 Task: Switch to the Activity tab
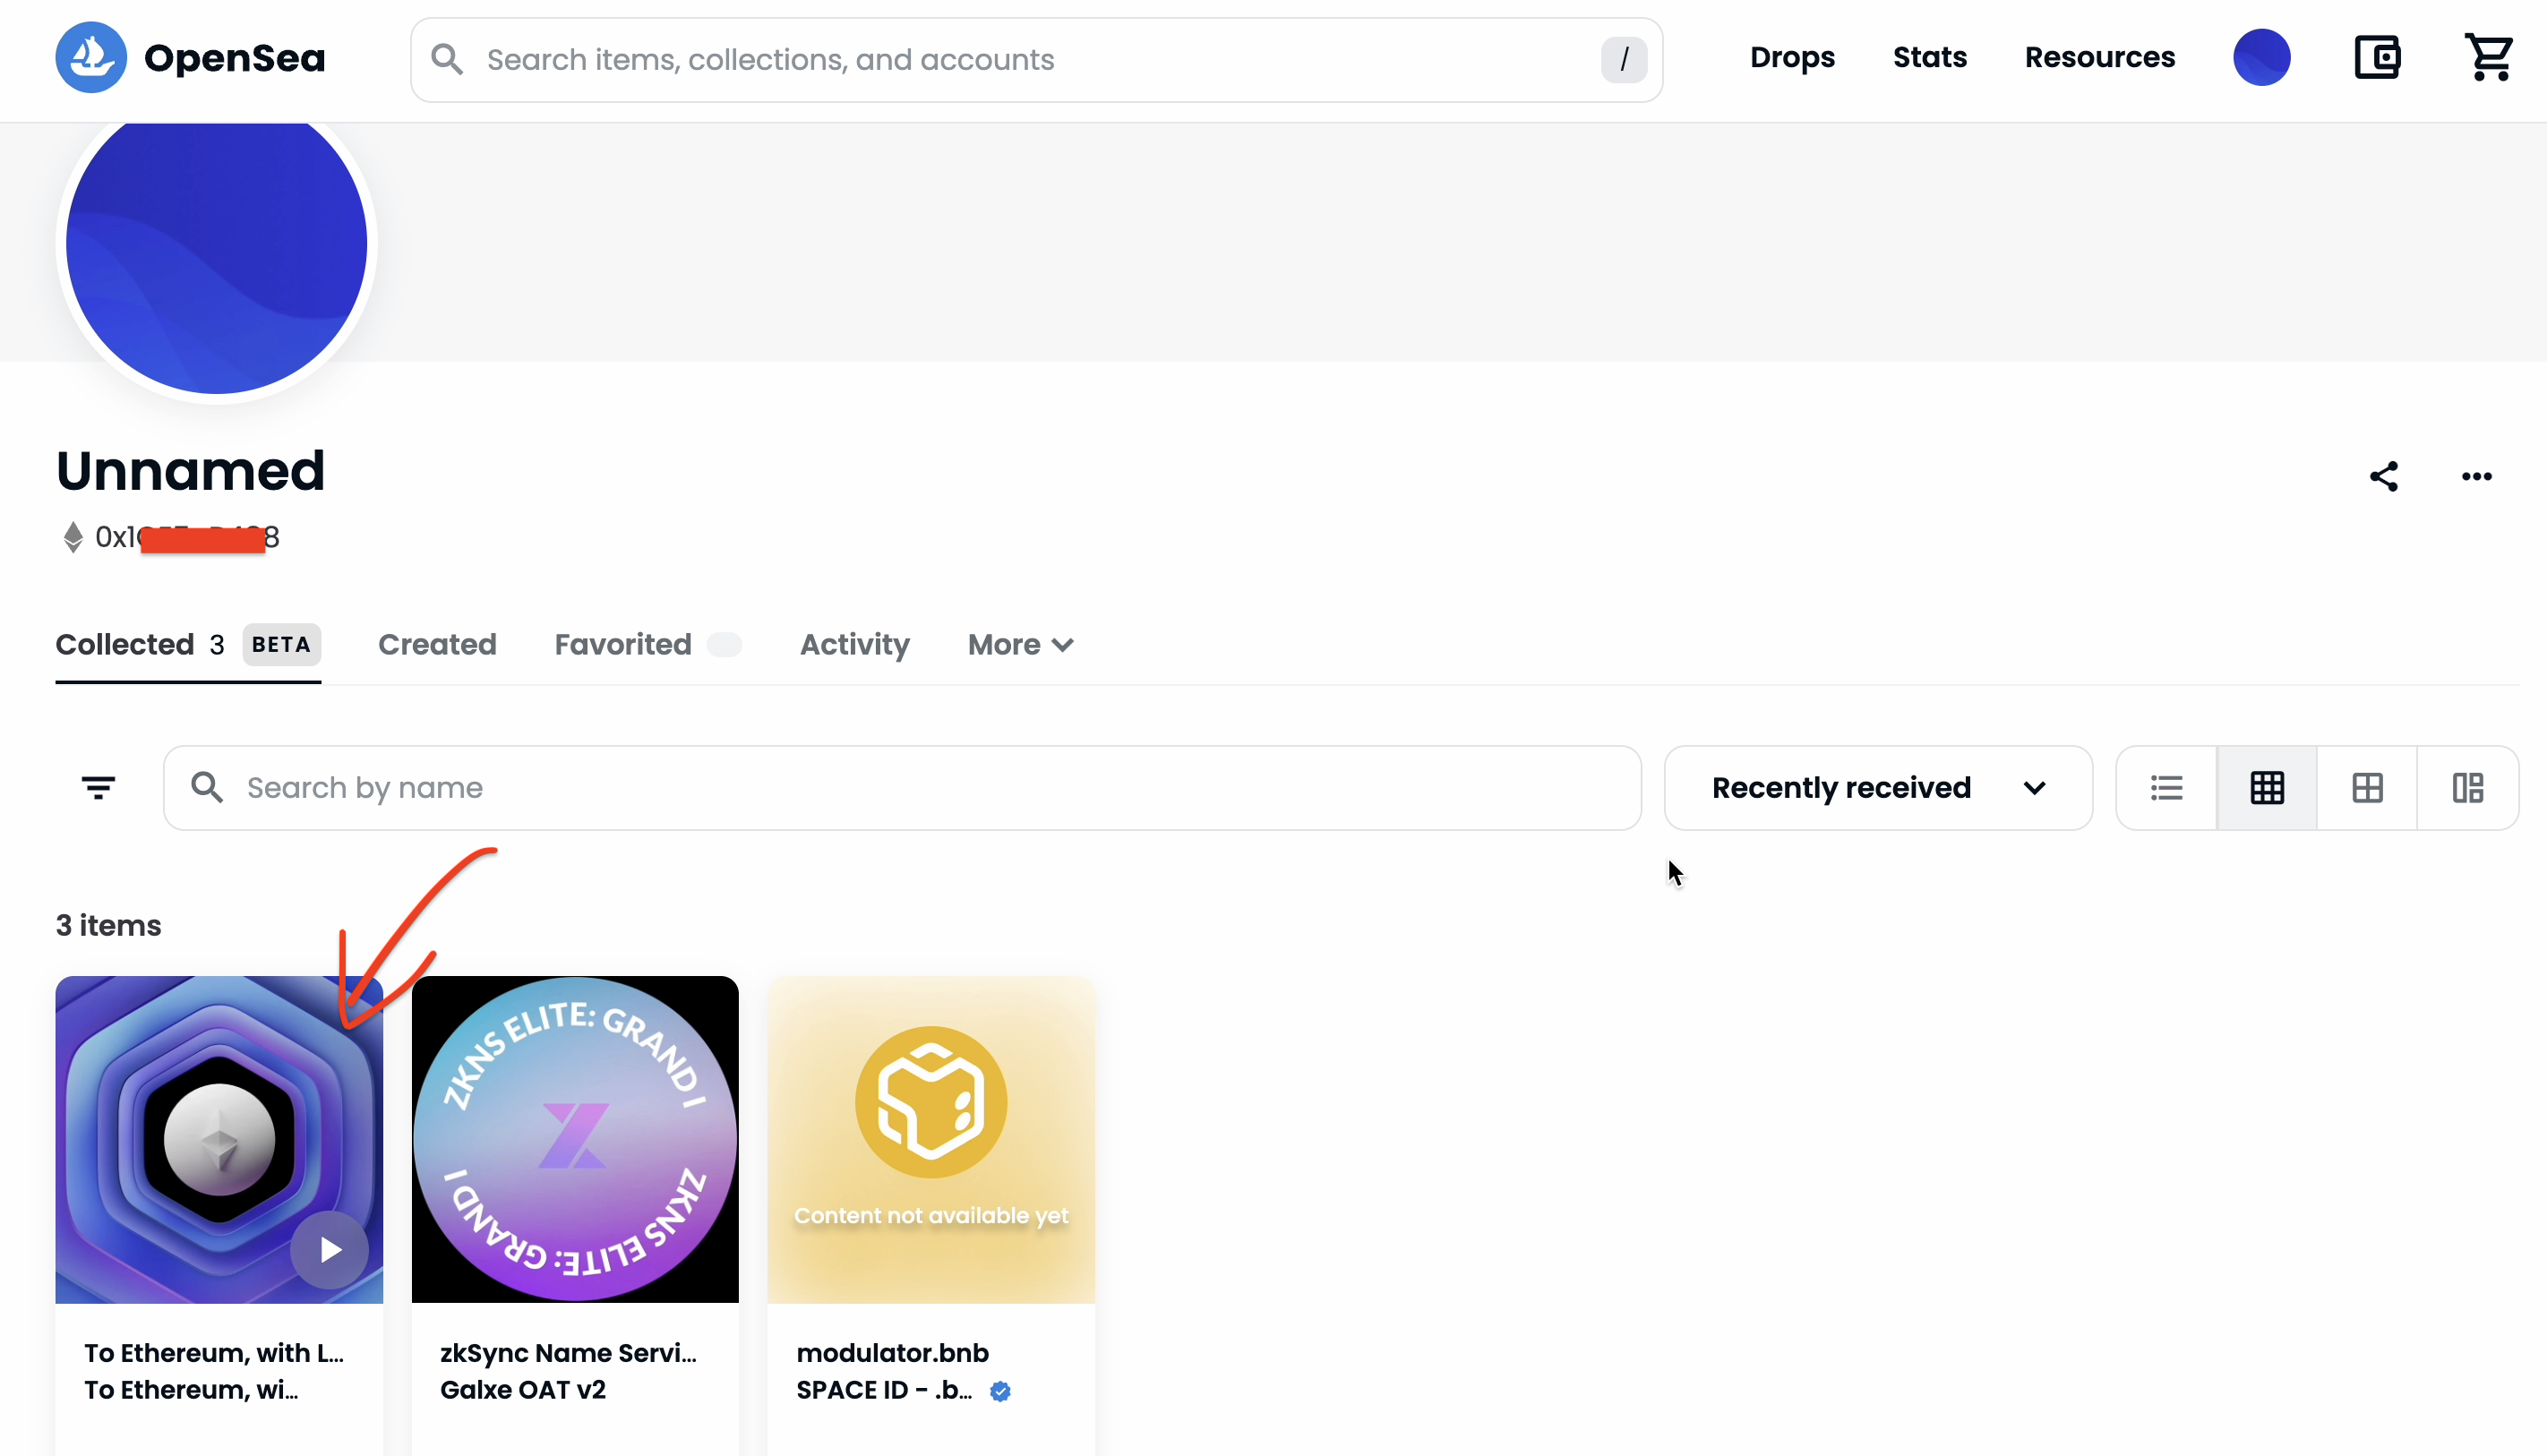point(855,645)
